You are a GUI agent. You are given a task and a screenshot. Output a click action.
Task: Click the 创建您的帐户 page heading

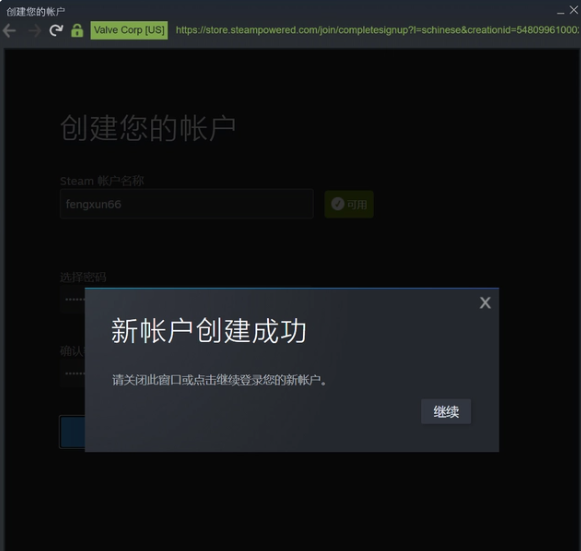(x=148, y=128)
